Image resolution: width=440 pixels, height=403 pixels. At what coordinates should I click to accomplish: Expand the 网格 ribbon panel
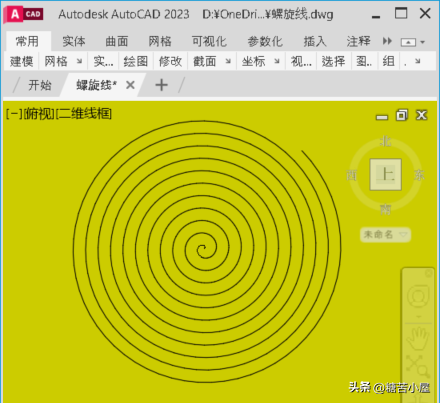(56, 61)
